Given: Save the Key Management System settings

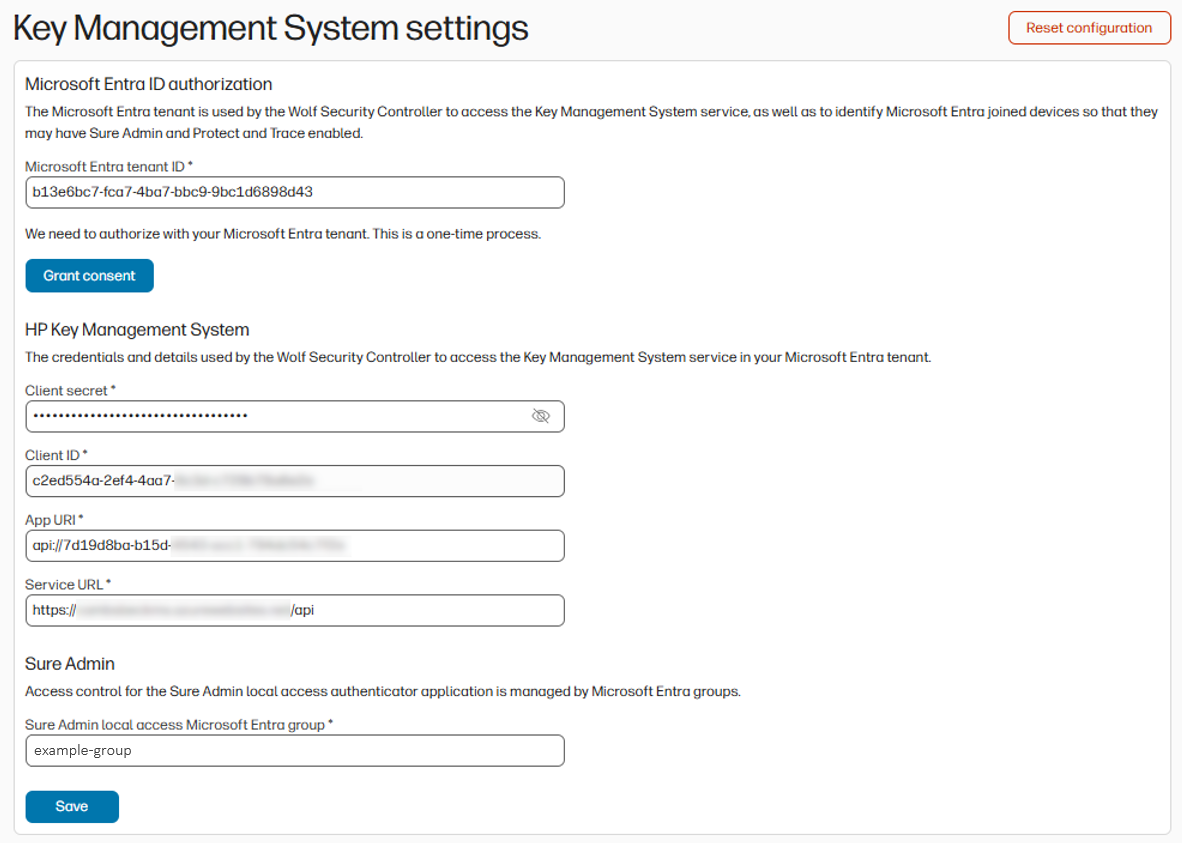Looking at the screenshot, I should point(72,807).
